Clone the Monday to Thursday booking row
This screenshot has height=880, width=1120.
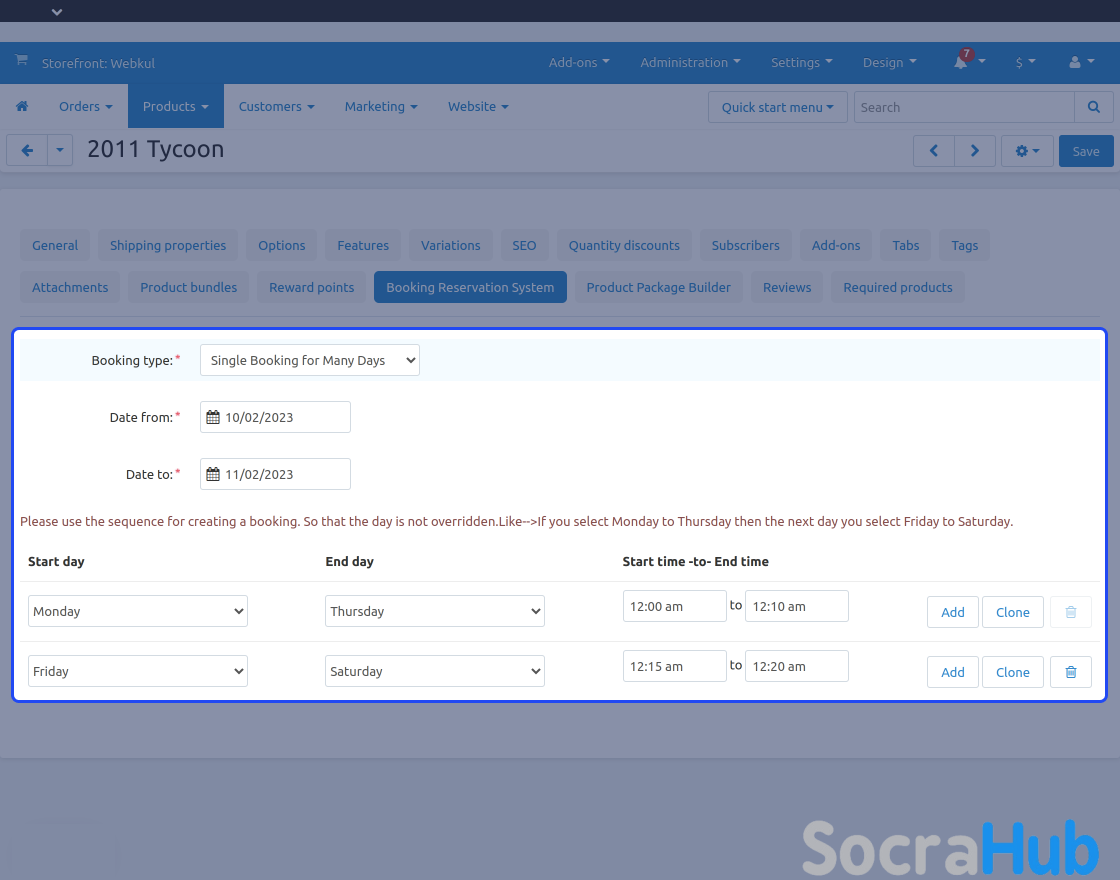pyautogui.click(x=1012, y=612)
